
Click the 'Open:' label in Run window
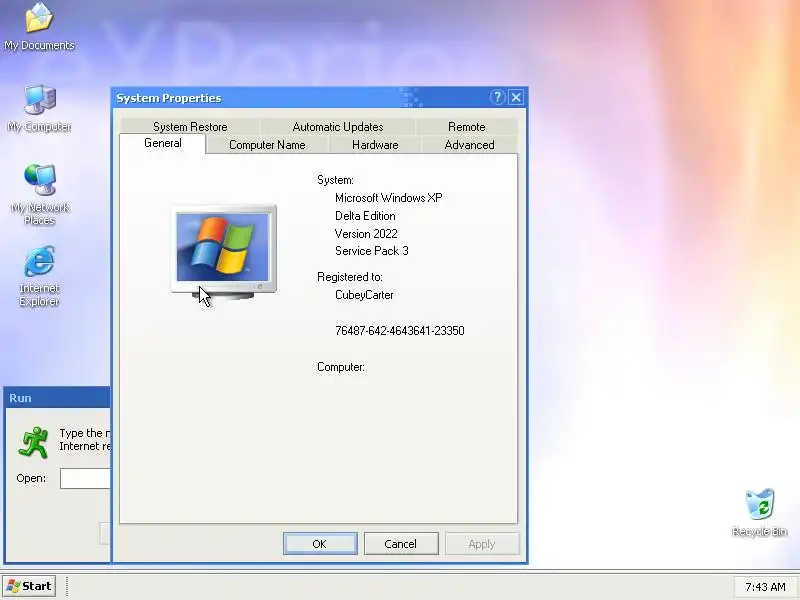click(31, 479)
